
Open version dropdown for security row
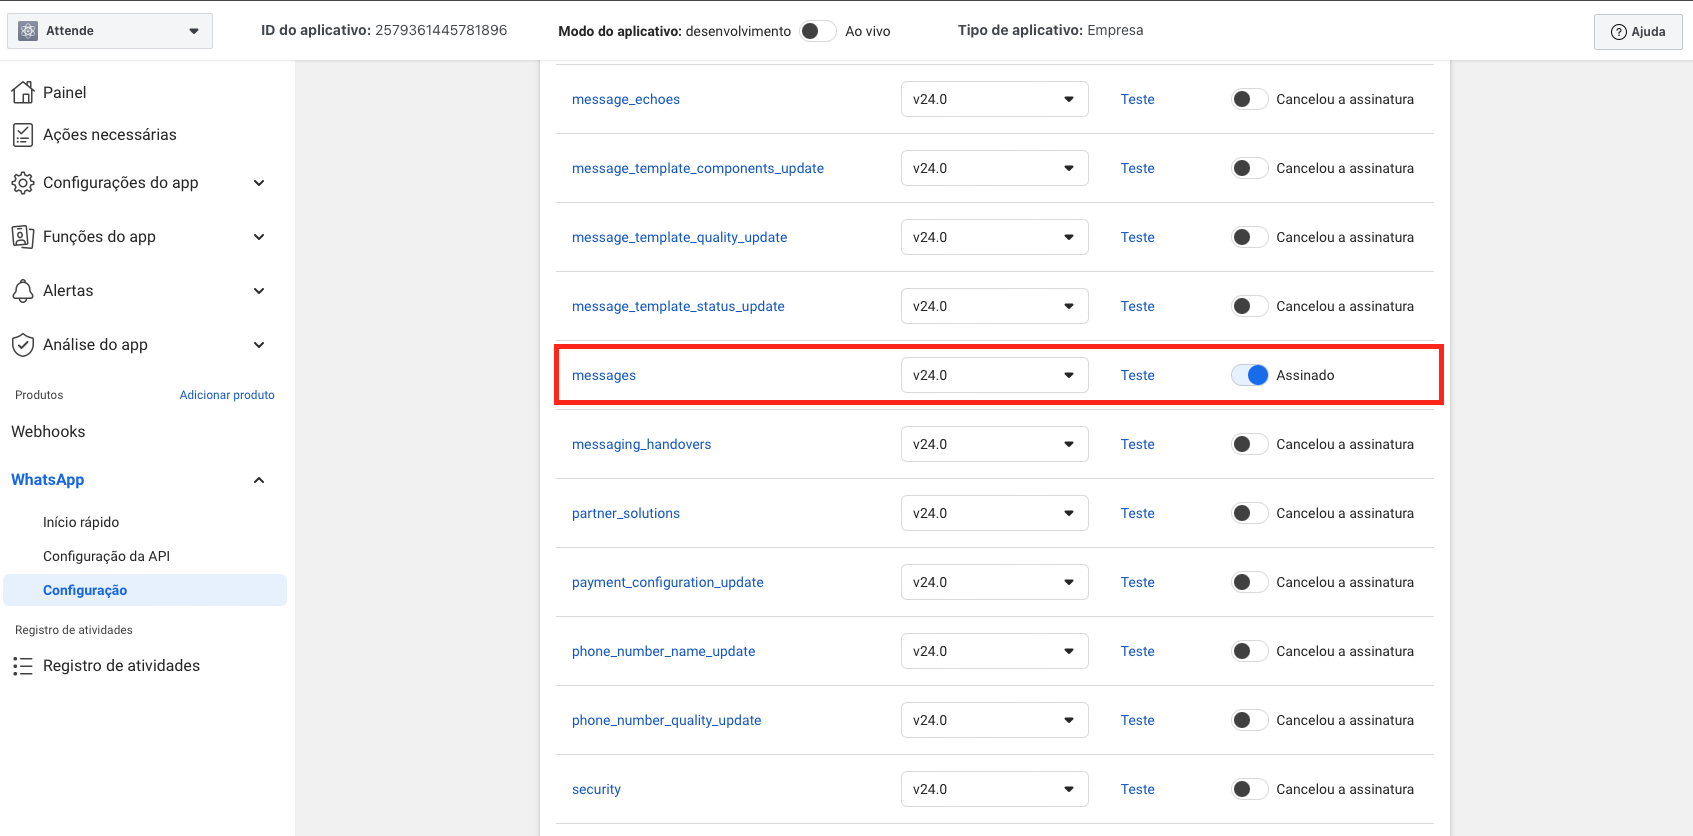point(994,789)
